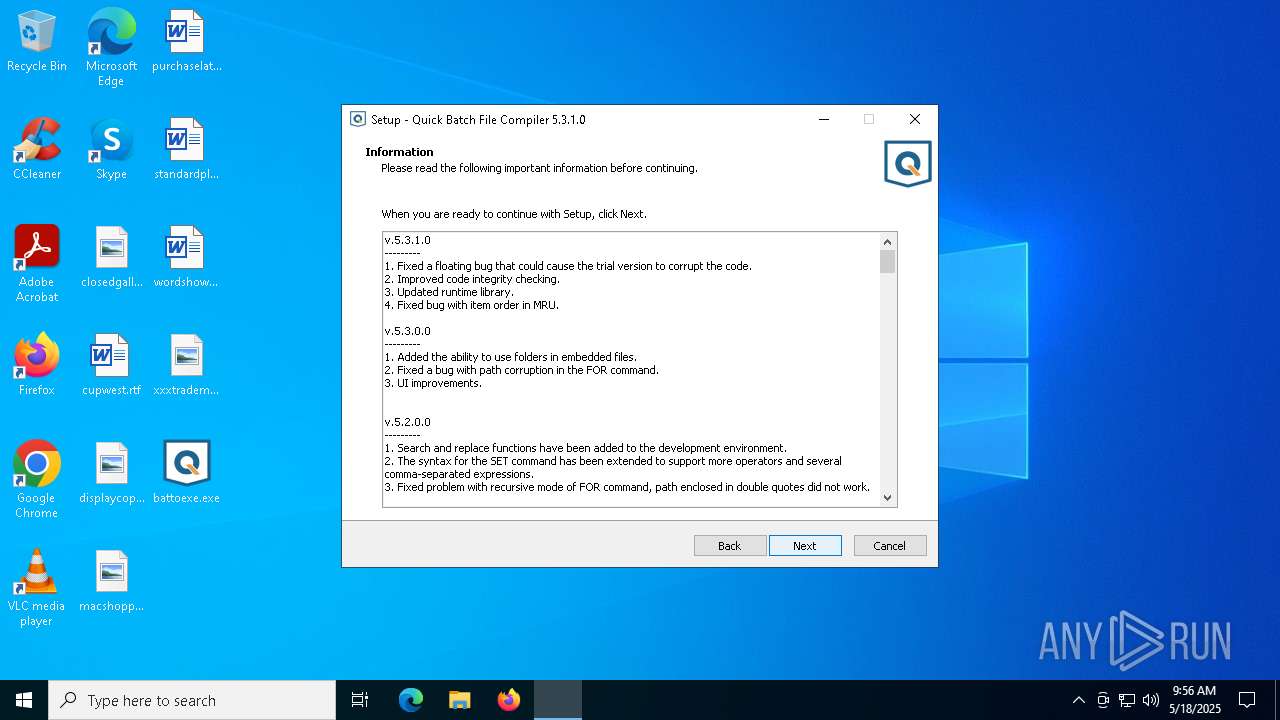Viewport: 1280px width, 720px height.
Task: Launch Microsoft Edge from desktop shortcut
Action: pos(111,47)
